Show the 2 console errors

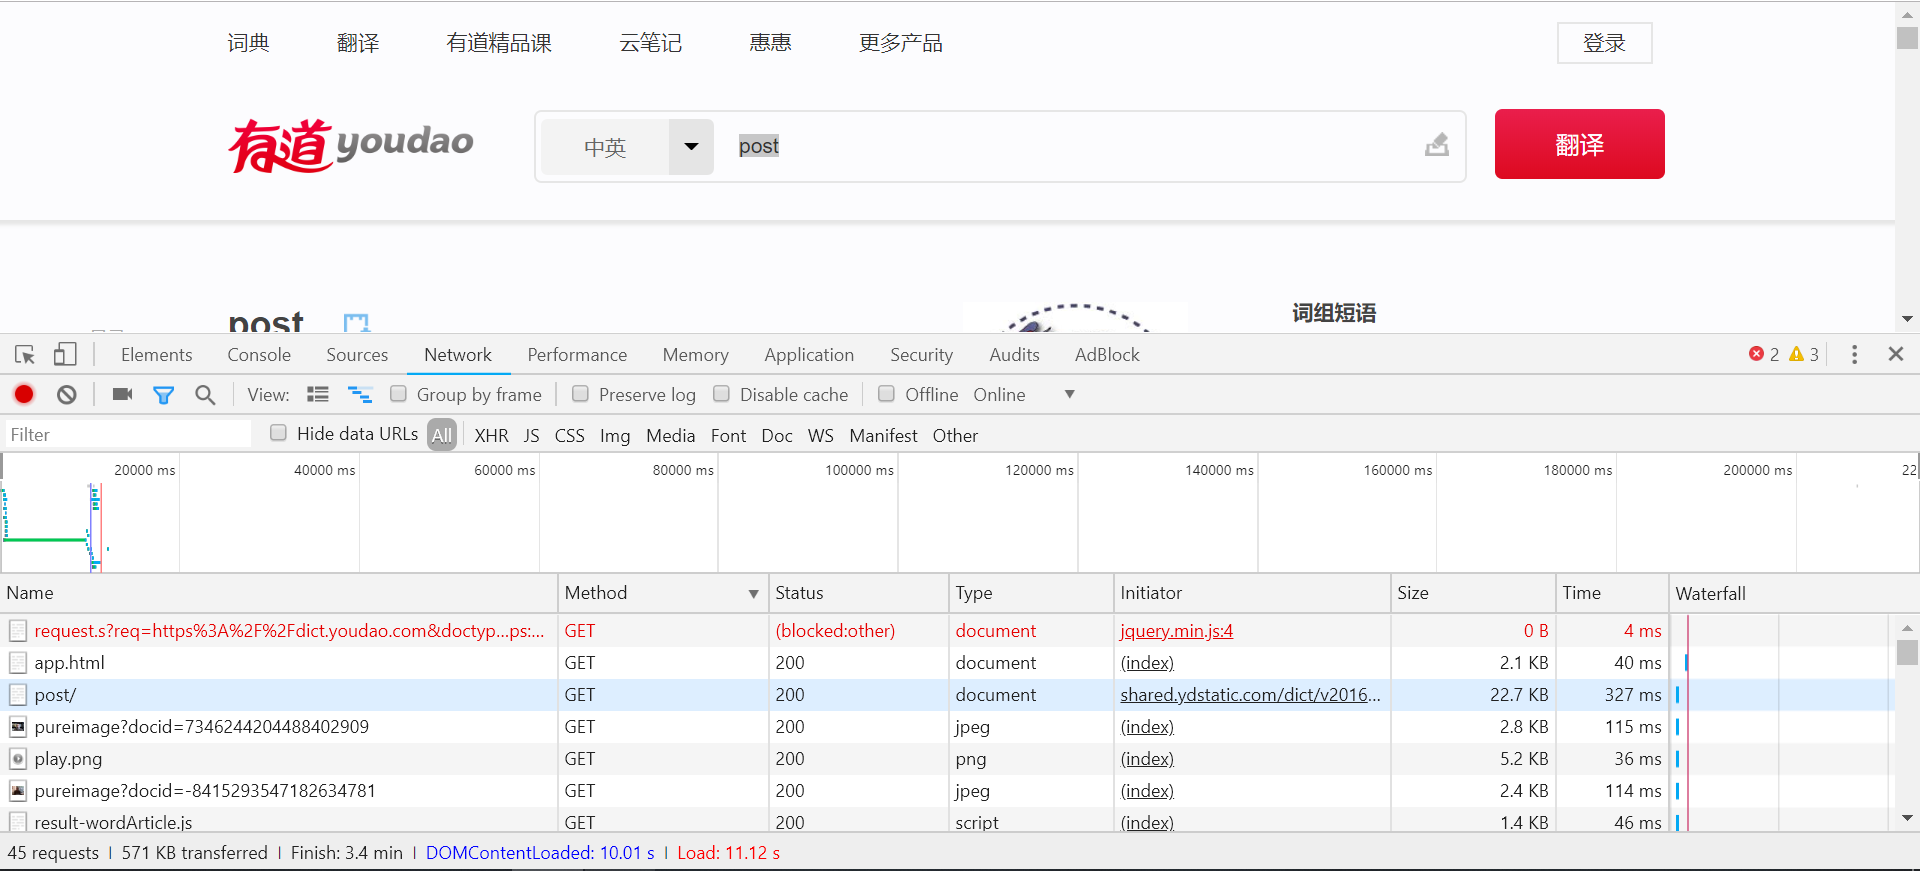[1764, 355]
